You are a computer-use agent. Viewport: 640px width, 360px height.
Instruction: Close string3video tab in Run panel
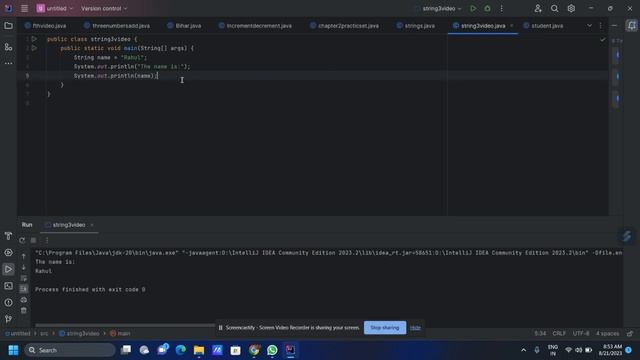92,225
